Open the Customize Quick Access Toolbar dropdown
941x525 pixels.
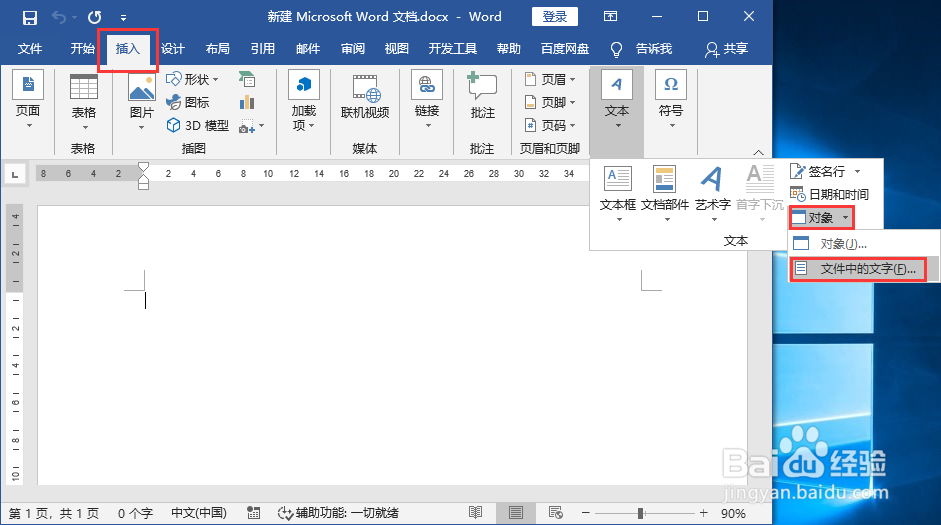point(123,18)
